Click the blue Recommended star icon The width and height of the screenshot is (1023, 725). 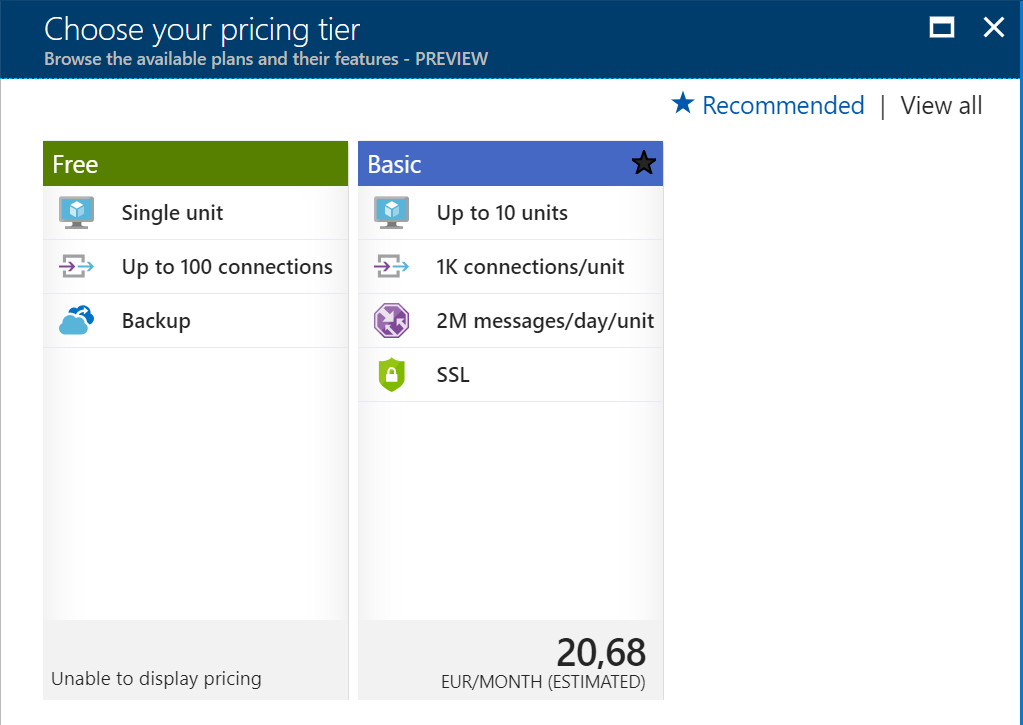(682, 103)
